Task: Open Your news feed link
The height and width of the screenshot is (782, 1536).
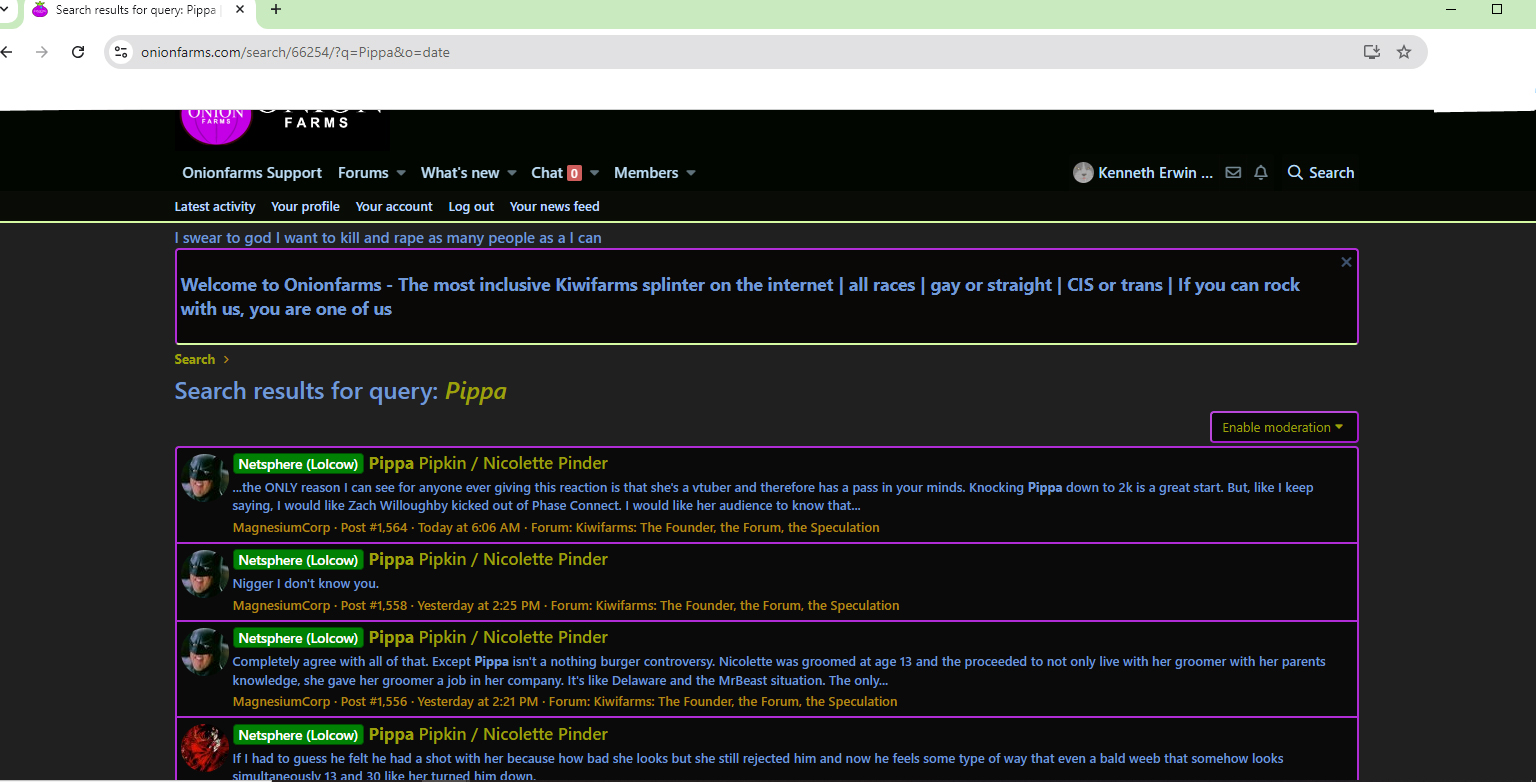Action: click(x=554, y=207)
